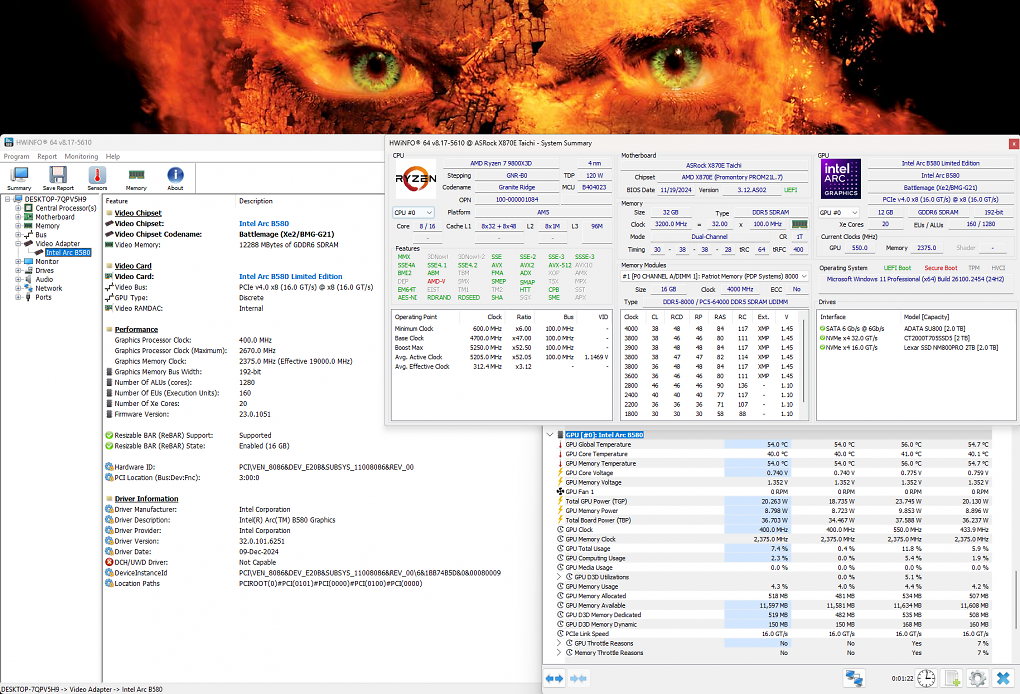Click the sensors list vertical scrollbar
Screen dimensions: 1020x694
pyautogui.click(x=1016, y=598)
